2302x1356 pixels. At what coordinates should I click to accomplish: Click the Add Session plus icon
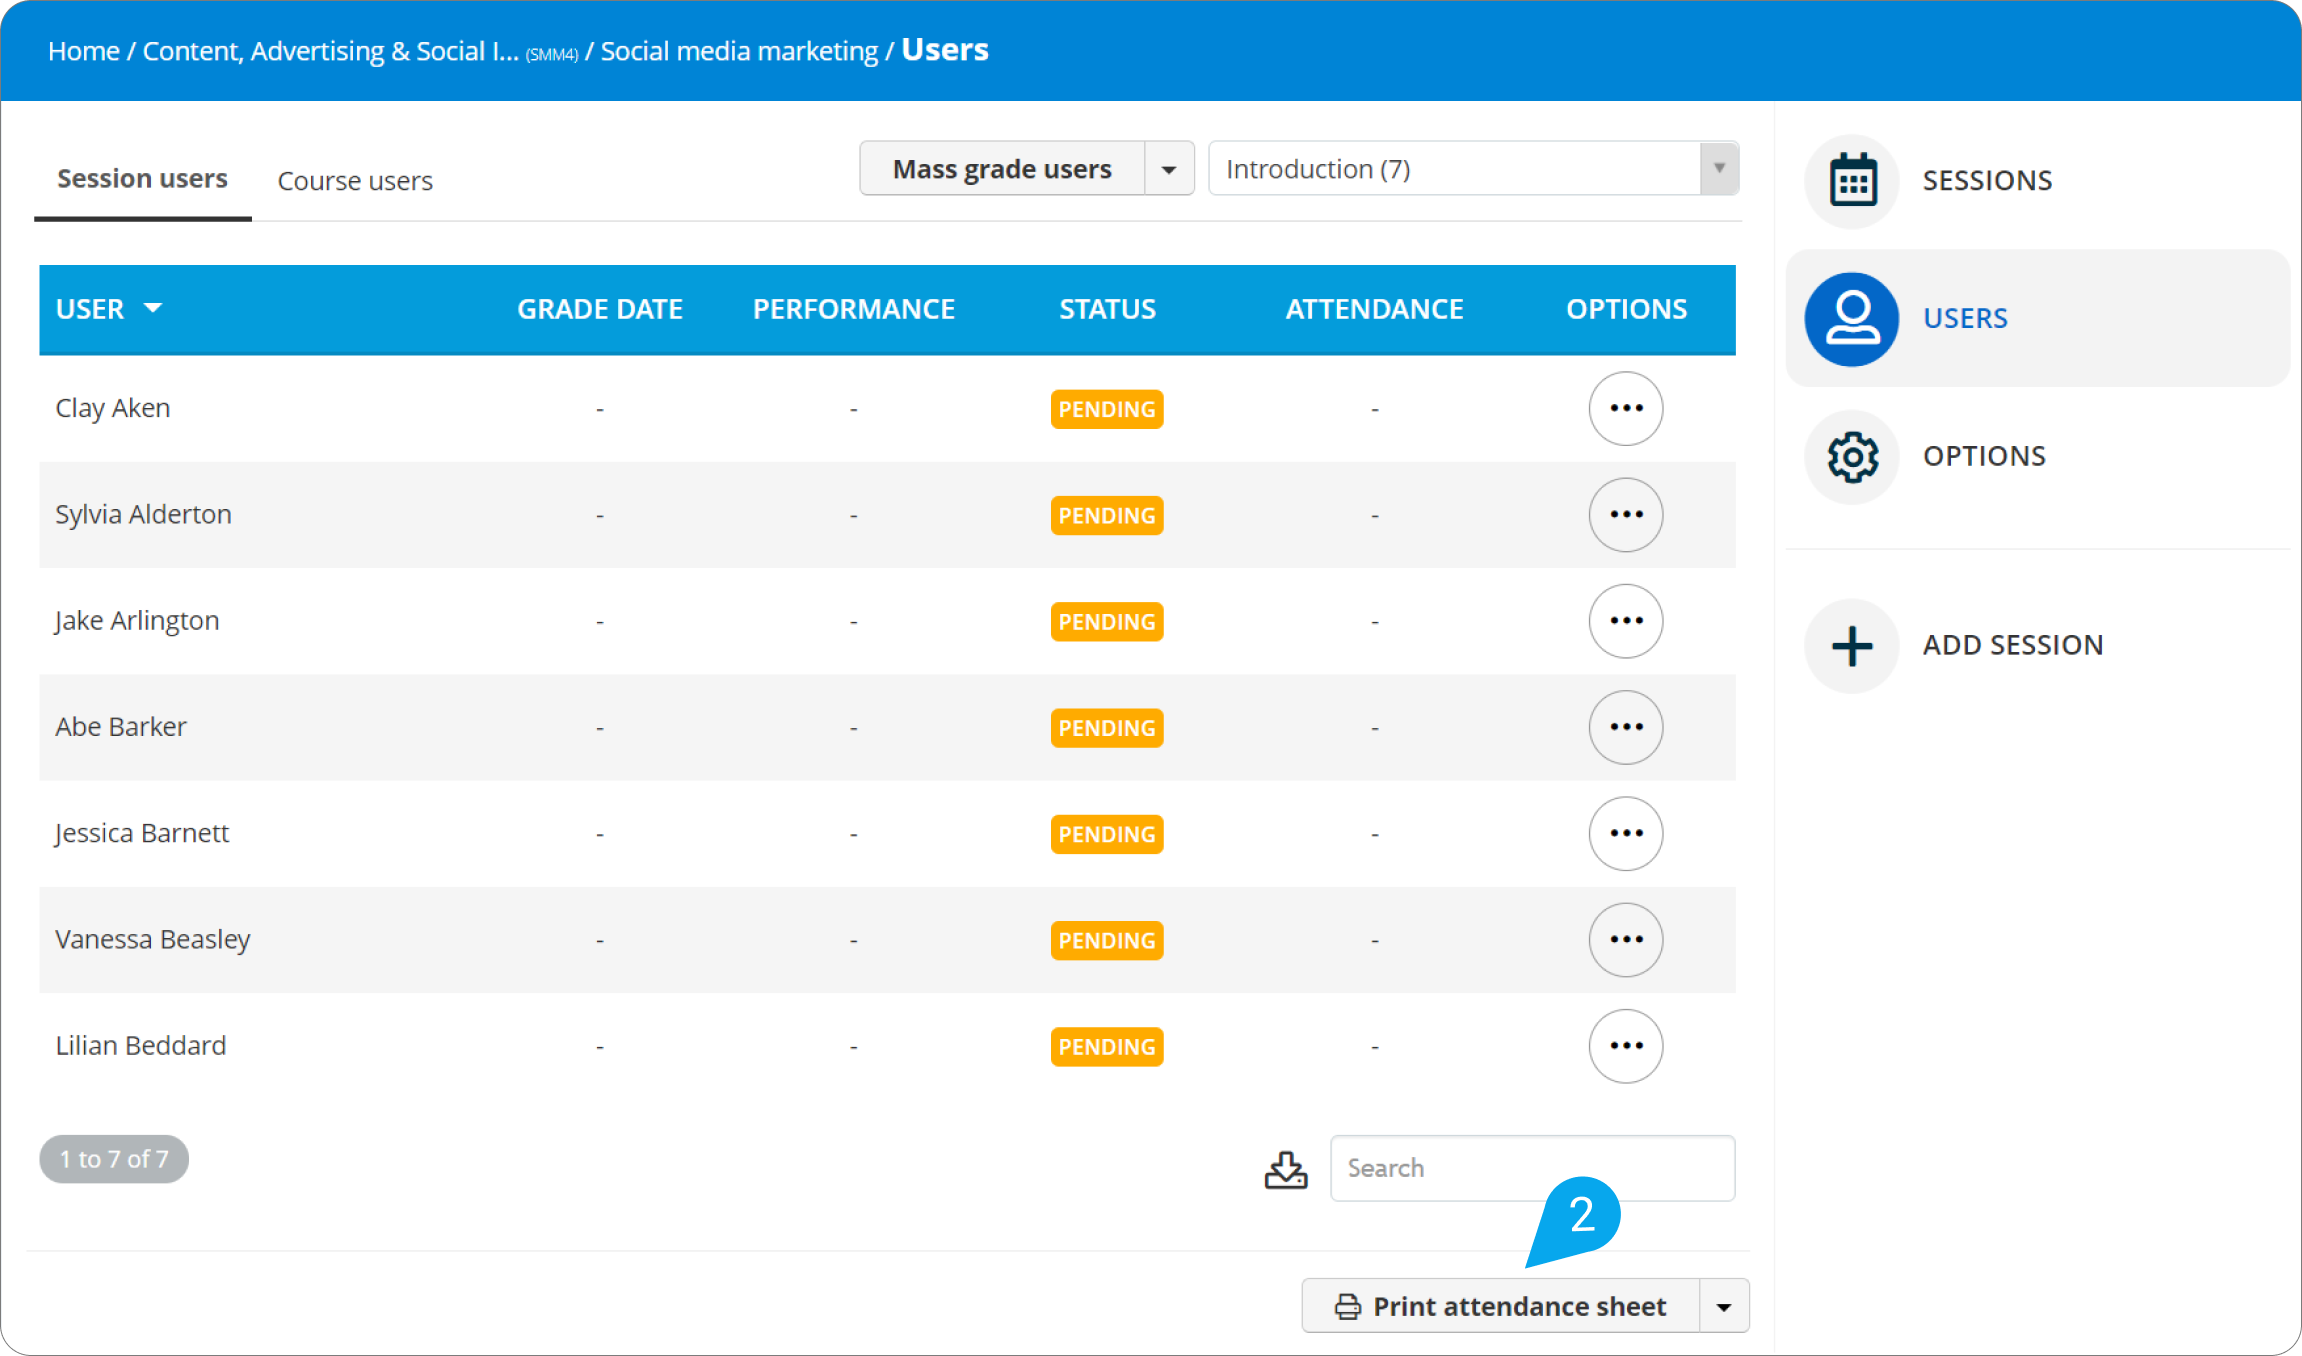tap(1852, 646)
